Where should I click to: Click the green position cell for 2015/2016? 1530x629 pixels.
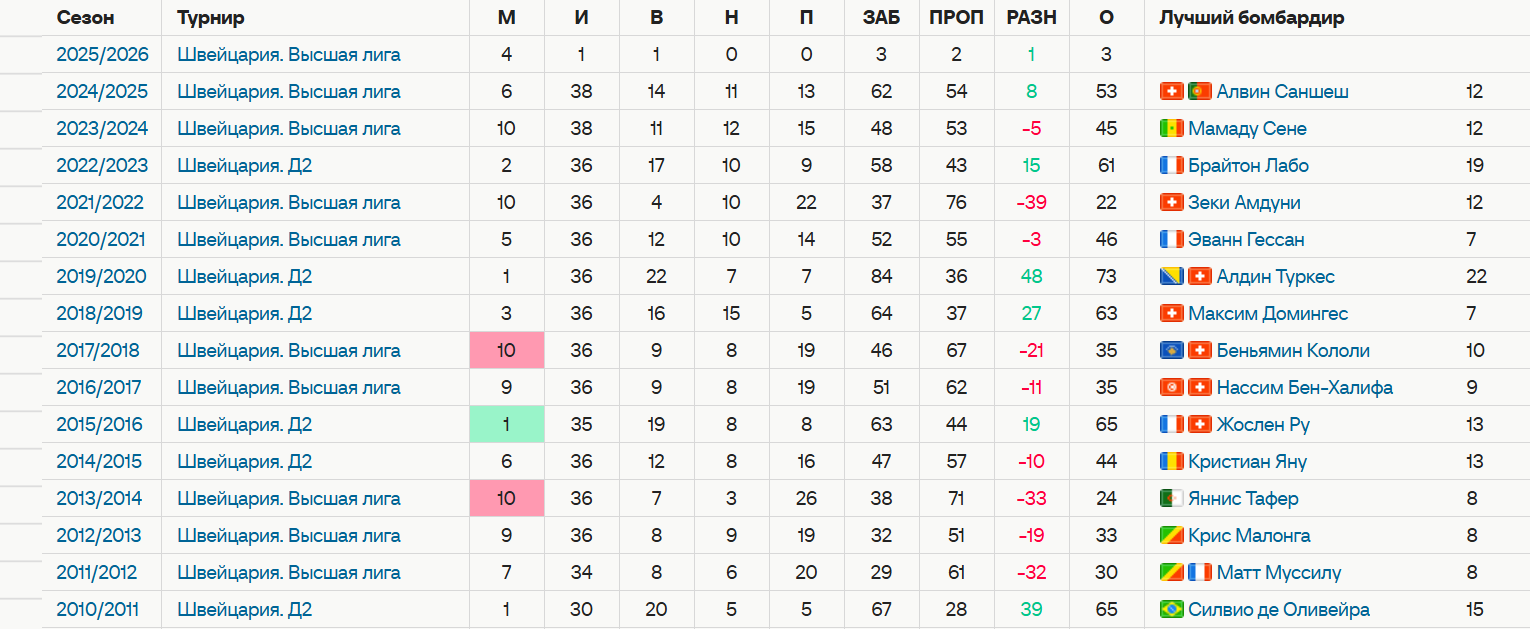[507, 424]
